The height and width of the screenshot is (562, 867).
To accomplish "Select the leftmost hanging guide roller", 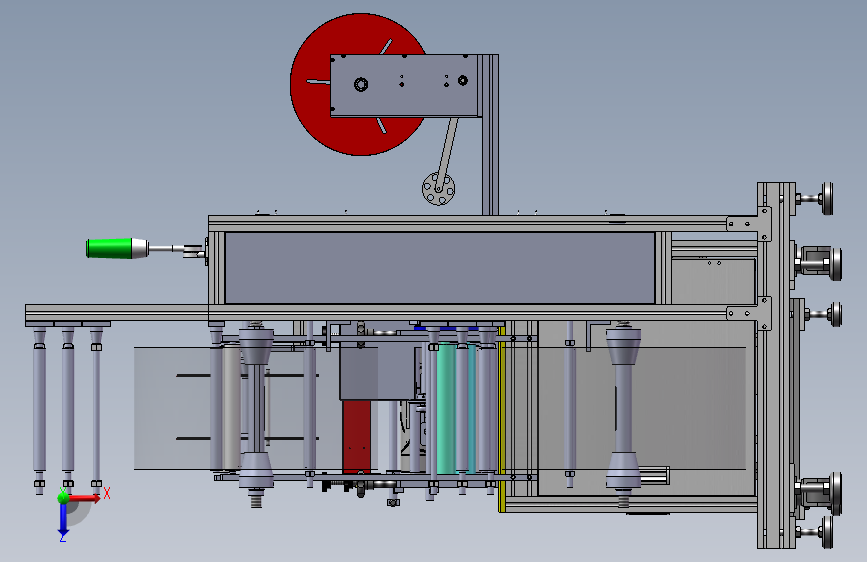I will [39, 410].
